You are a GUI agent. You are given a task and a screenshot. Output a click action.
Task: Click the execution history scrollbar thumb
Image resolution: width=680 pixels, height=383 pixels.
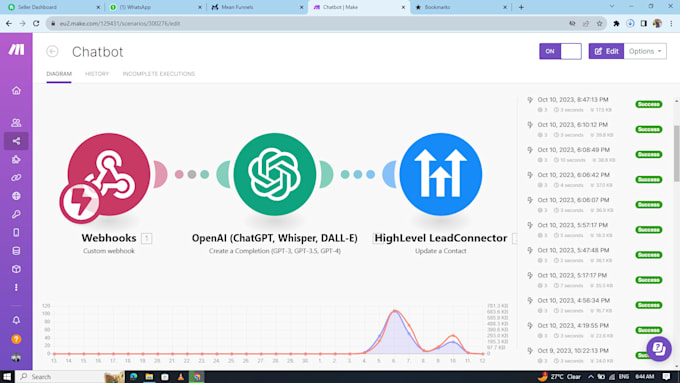click(x=677, y=154)
